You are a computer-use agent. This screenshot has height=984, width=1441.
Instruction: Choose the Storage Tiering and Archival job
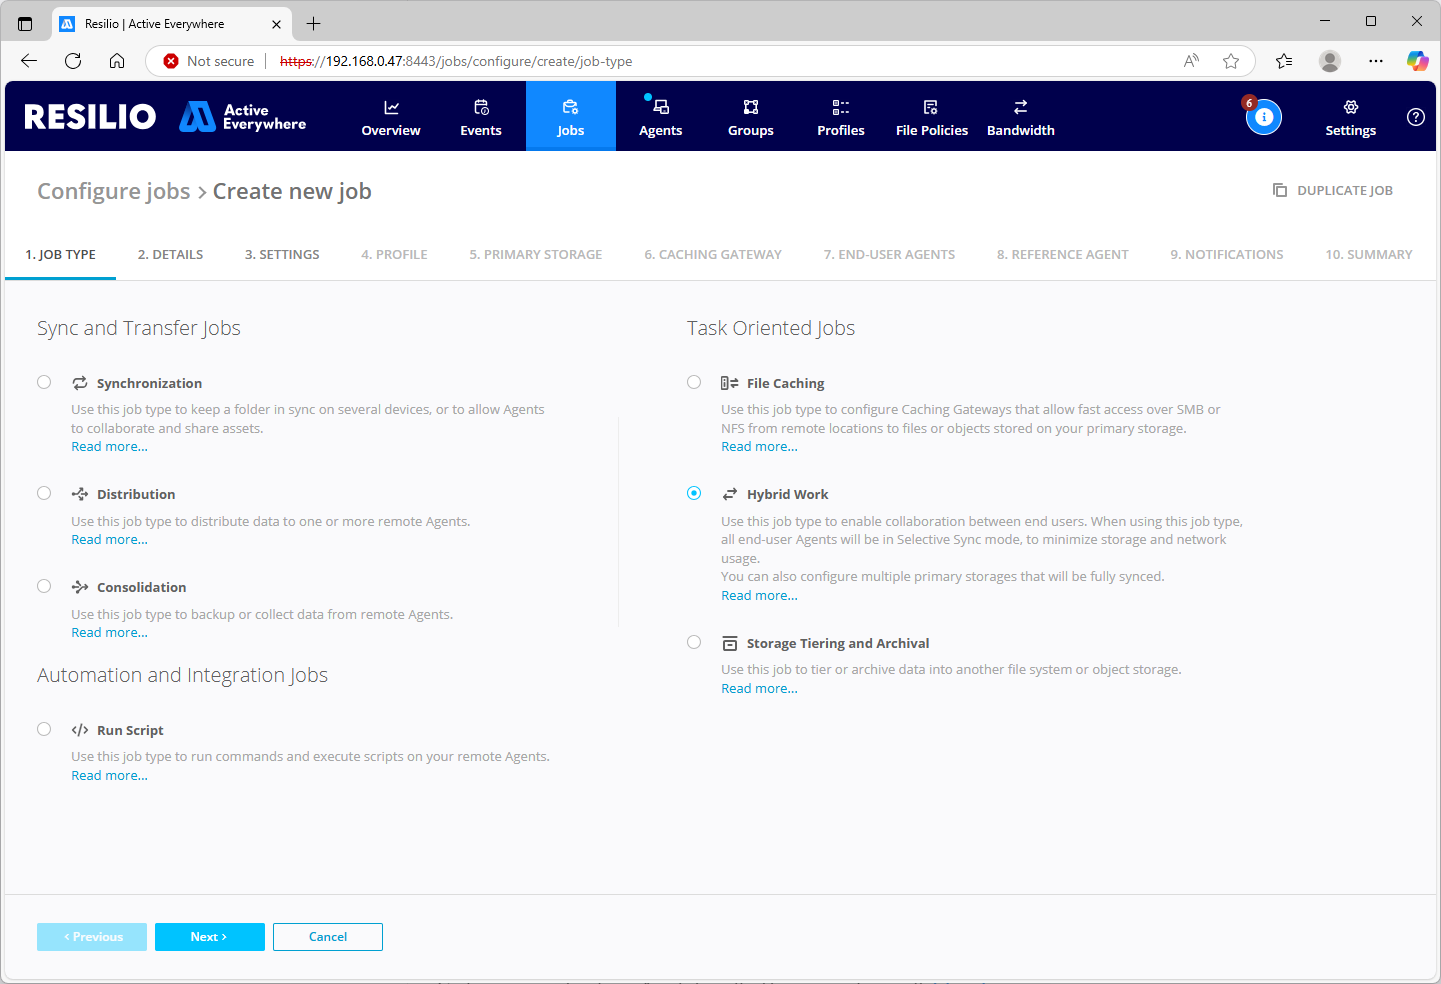tap(694, 642)
